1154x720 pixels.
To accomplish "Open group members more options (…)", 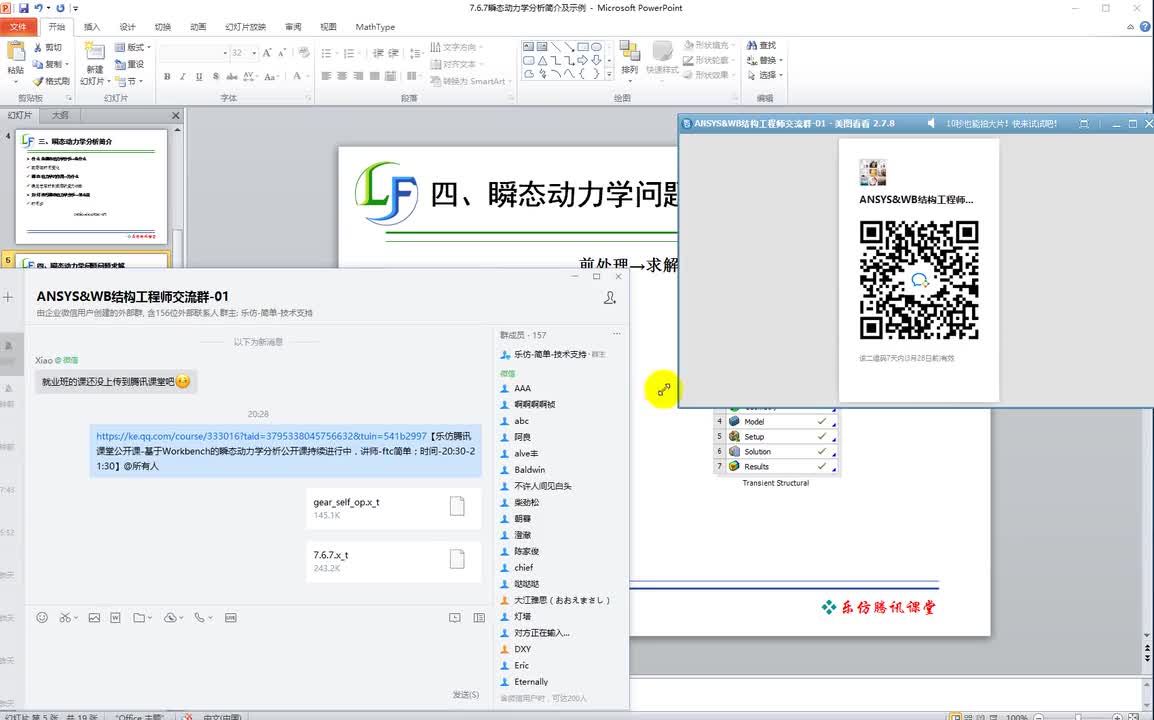I will [617, 334].
